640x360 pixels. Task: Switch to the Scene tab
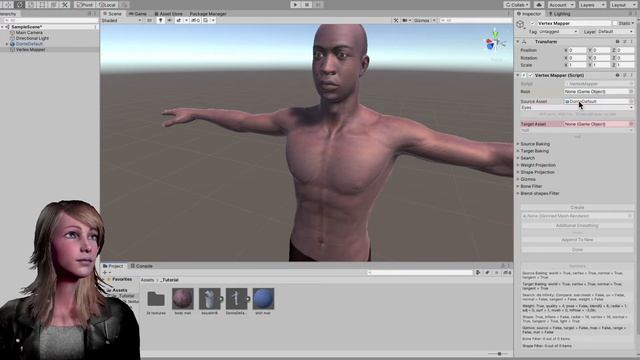112,13
